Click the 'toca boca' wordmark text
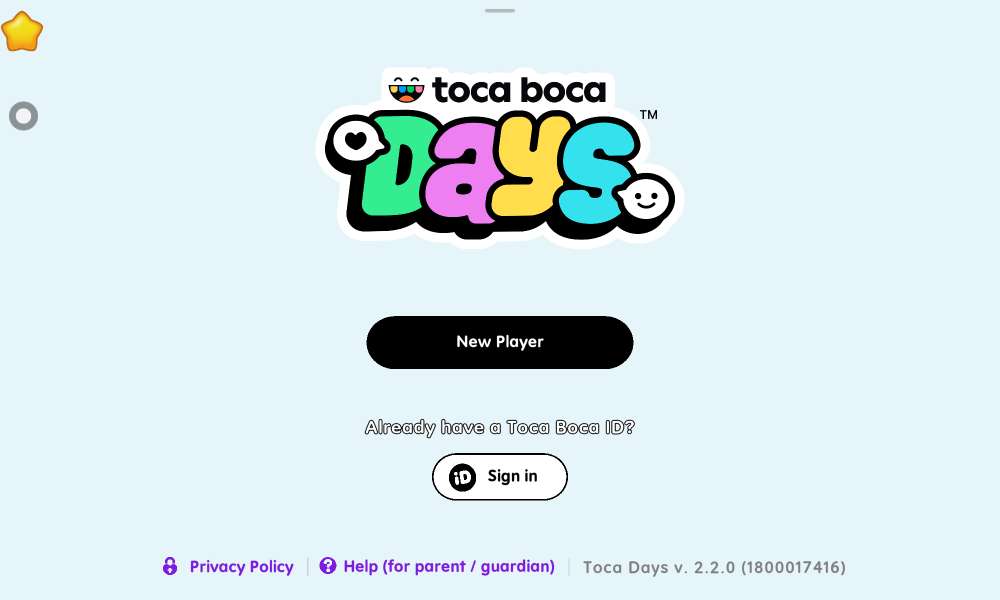Image resolution: width=1000 pixels, height=600 pixels. click(x=518, y=90)
